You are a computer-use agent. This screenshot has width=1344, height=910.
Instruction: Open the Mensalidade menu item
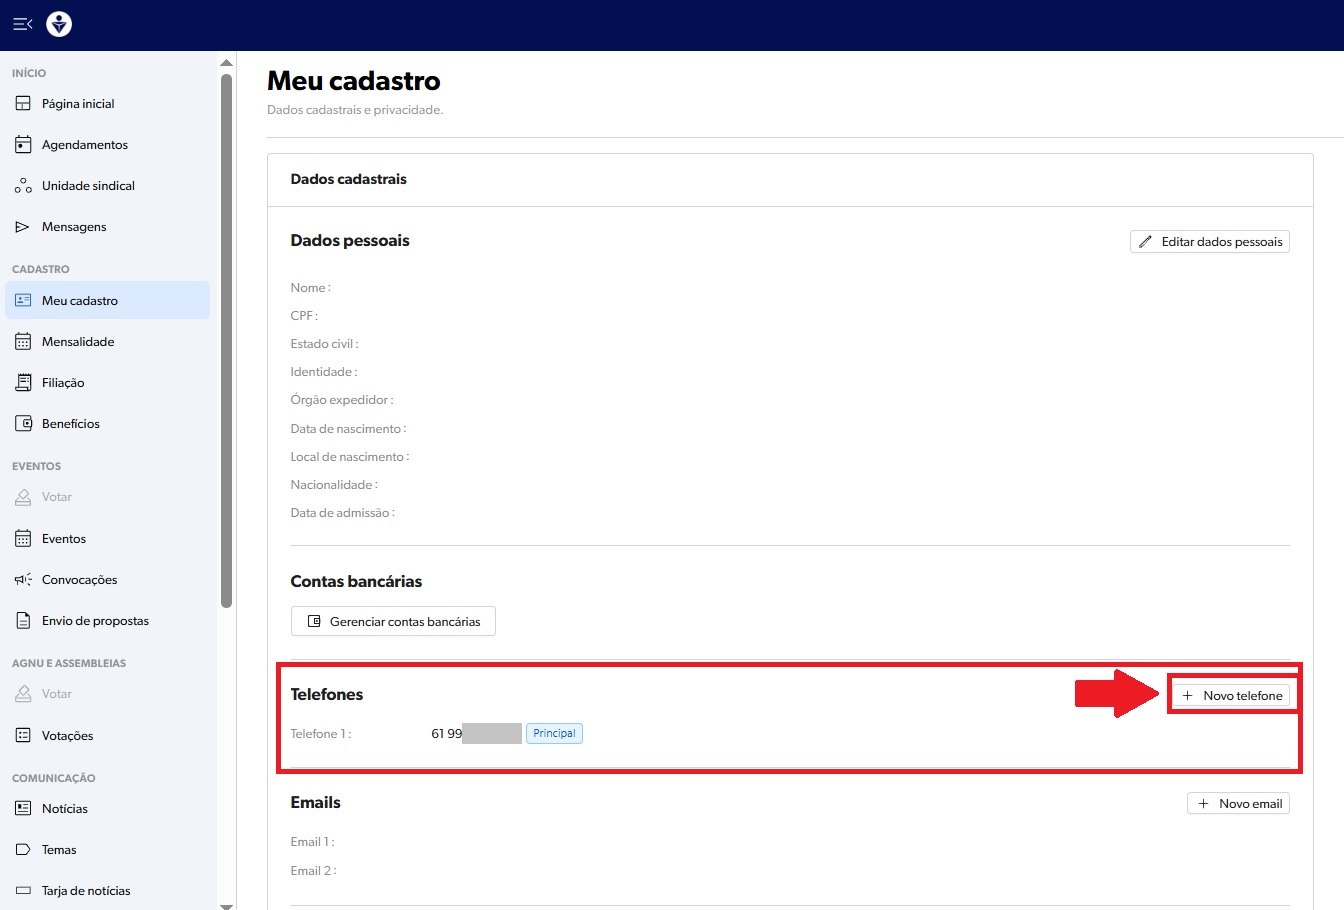(x=78, y=342)
